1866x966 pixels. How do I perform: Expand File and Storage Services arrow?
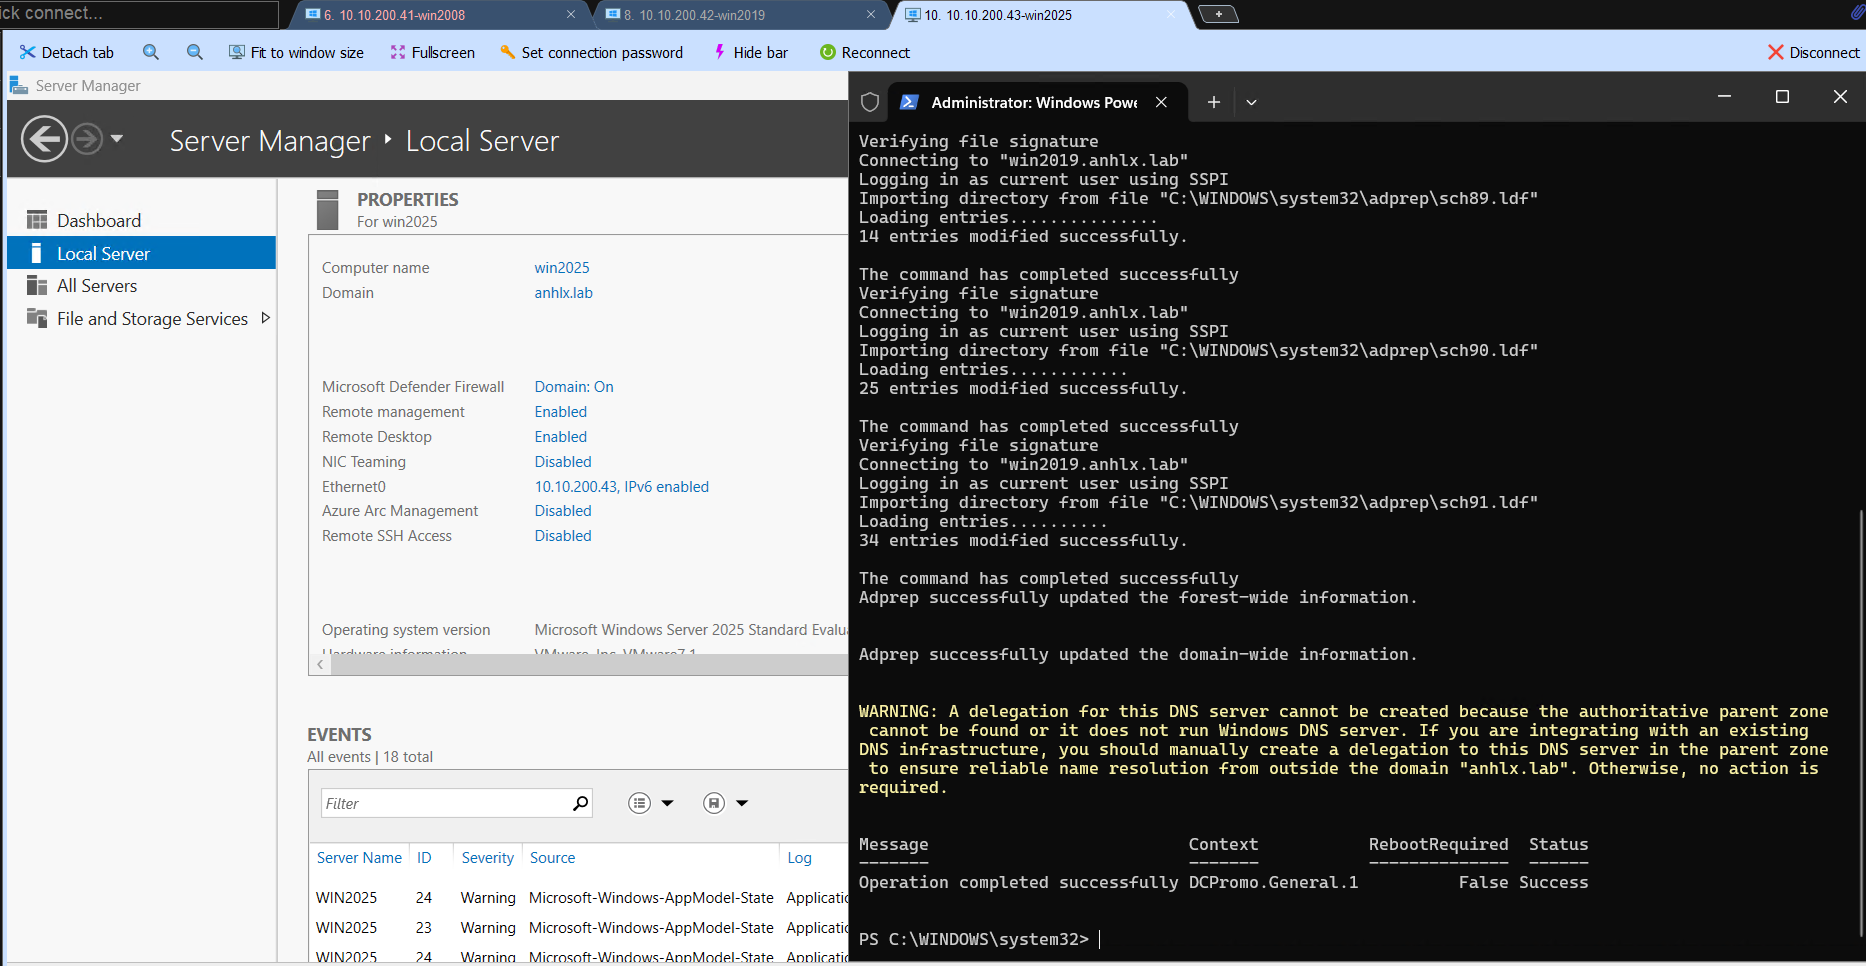265,318
